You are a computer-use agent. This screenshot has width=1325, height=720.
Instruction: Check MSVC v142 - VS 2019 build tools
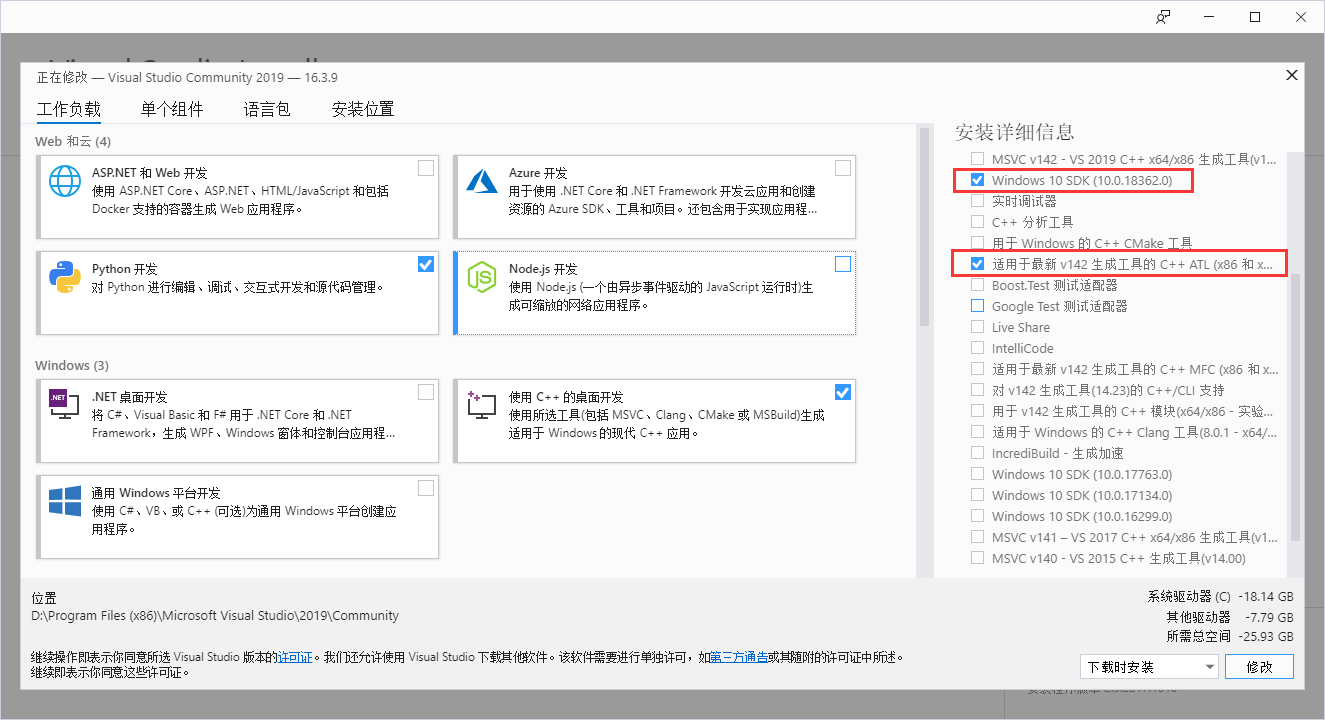pyautogui.click(x=977, y=159)
